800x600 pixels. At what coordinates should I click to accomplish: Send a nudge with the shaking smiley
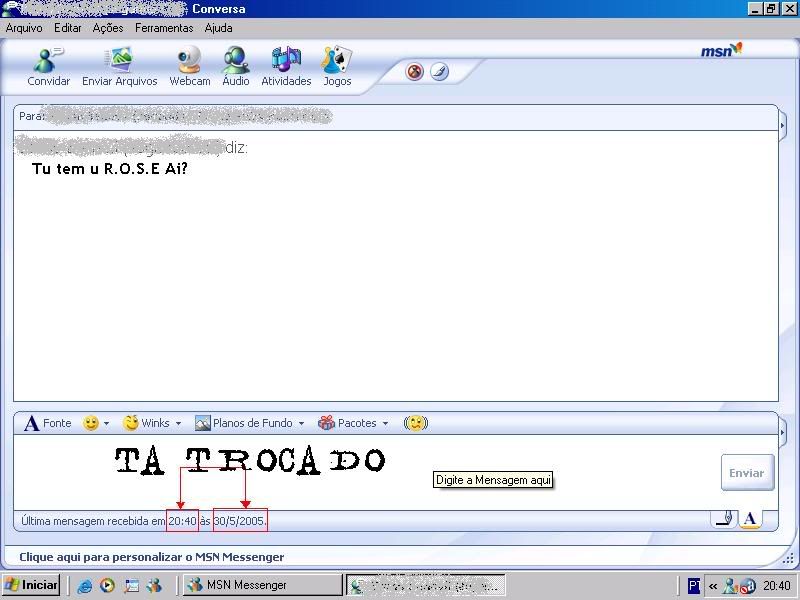[x=416, y=423]
